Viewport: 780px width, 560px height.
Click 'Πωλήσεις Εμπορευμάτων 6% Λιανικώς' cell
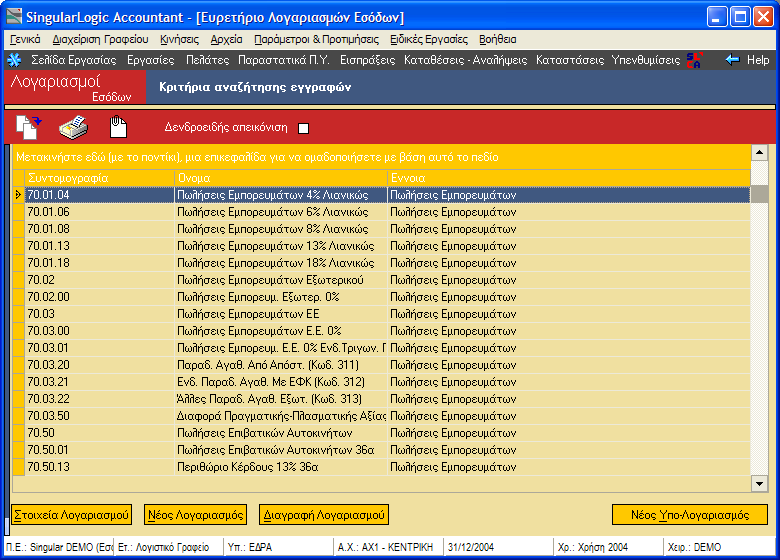[281, 212]
